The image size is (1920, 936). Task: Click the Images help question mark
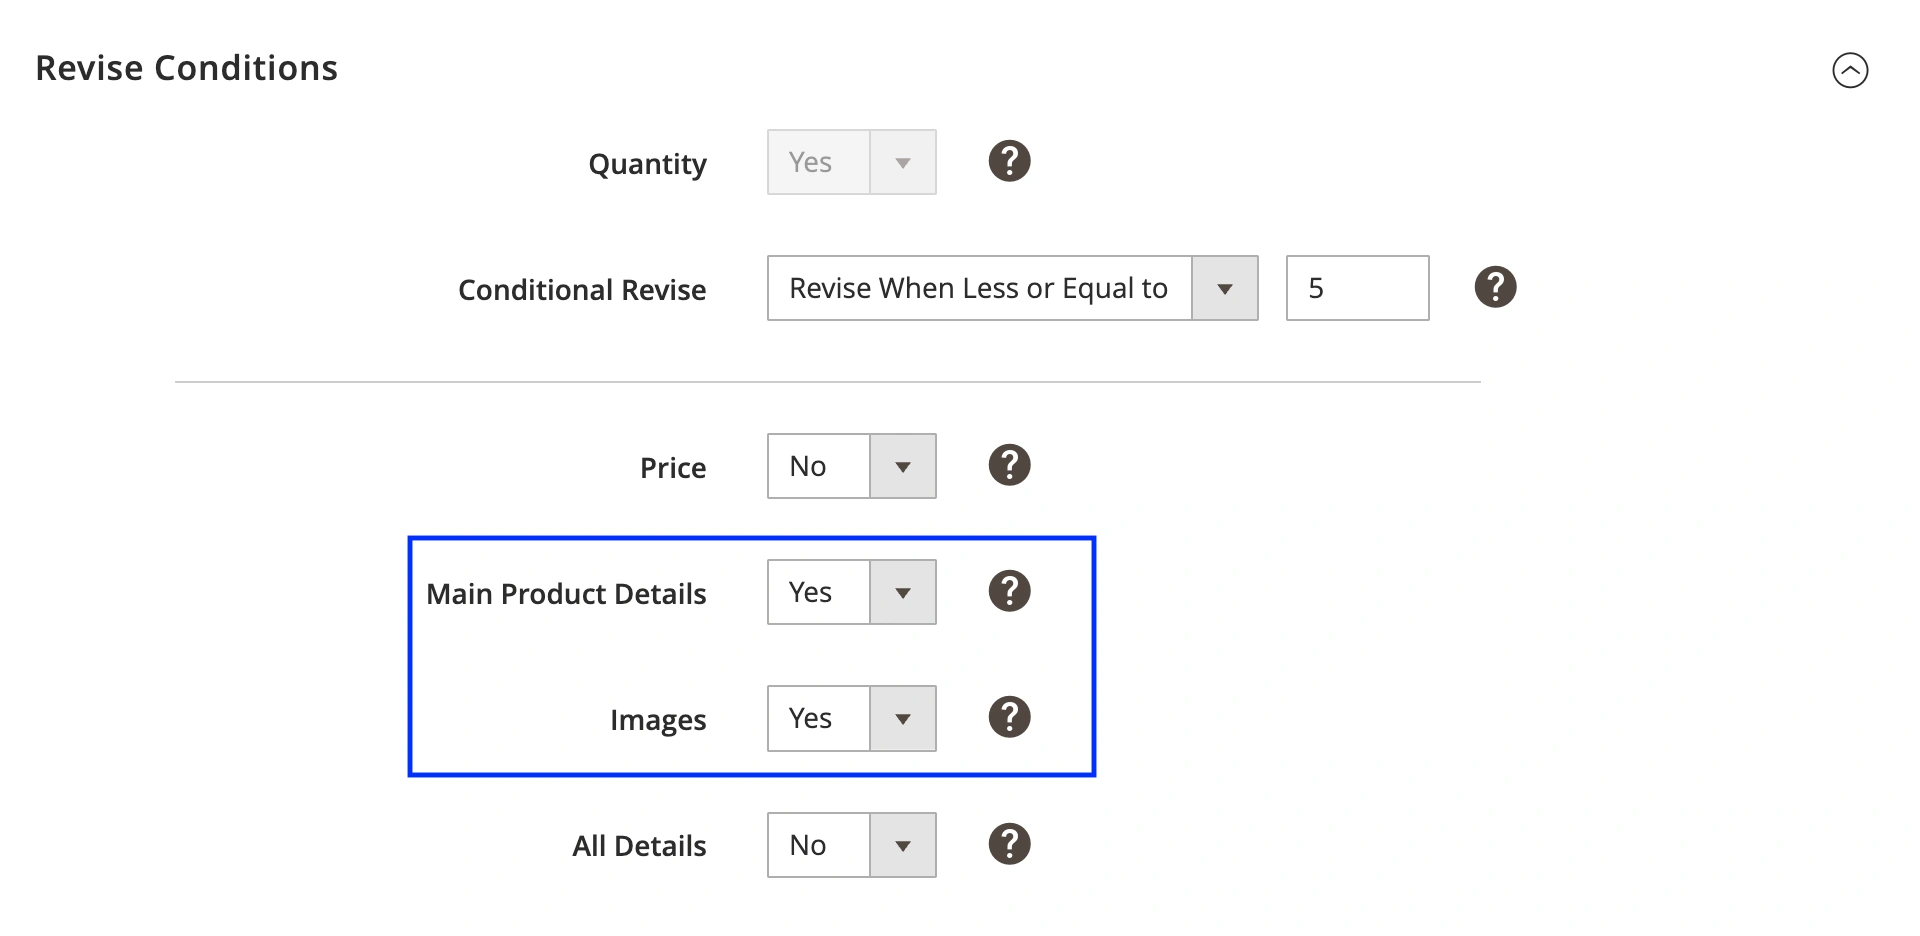[x=1009, y=717]
